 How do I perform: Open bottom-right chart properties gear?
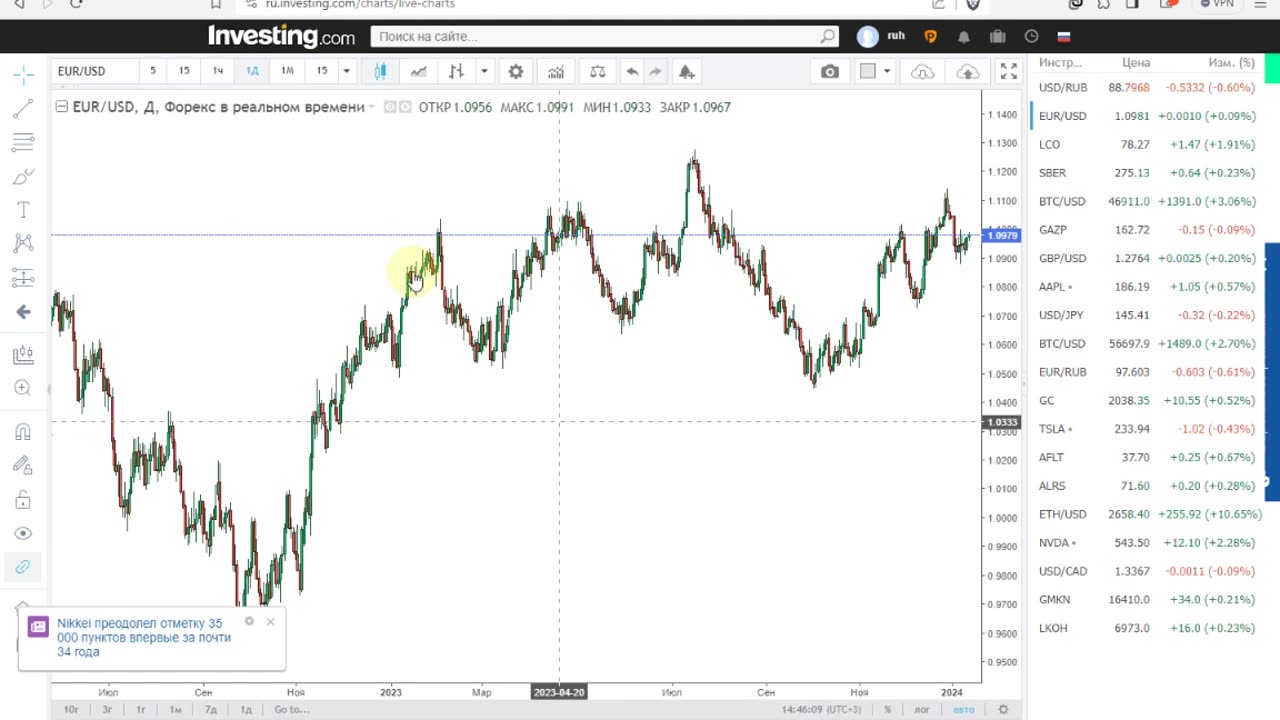pos(1003,709)
